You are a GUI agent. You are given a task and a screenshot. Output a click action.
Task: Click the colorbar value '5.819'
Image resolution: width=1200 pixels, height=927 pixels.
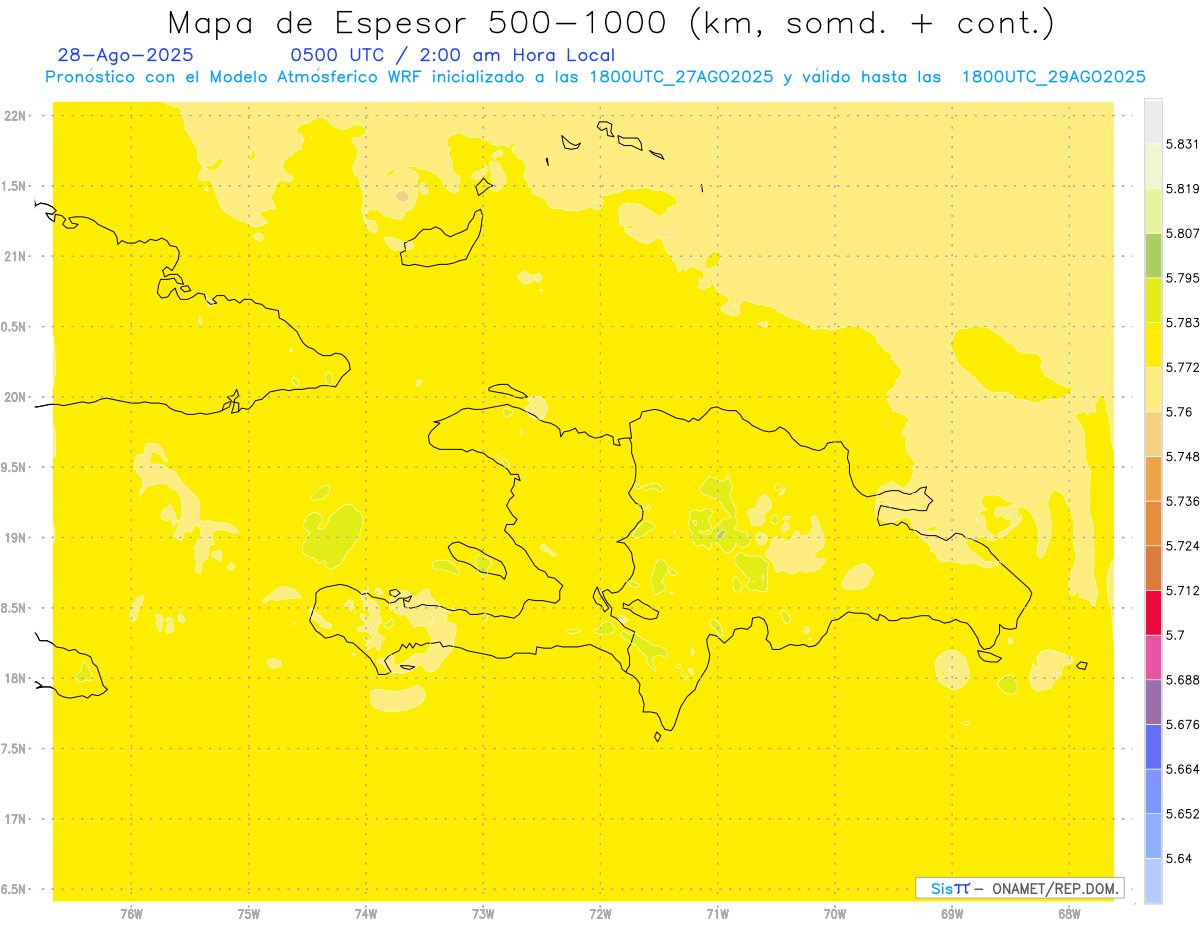click(x=1183, y=188)
